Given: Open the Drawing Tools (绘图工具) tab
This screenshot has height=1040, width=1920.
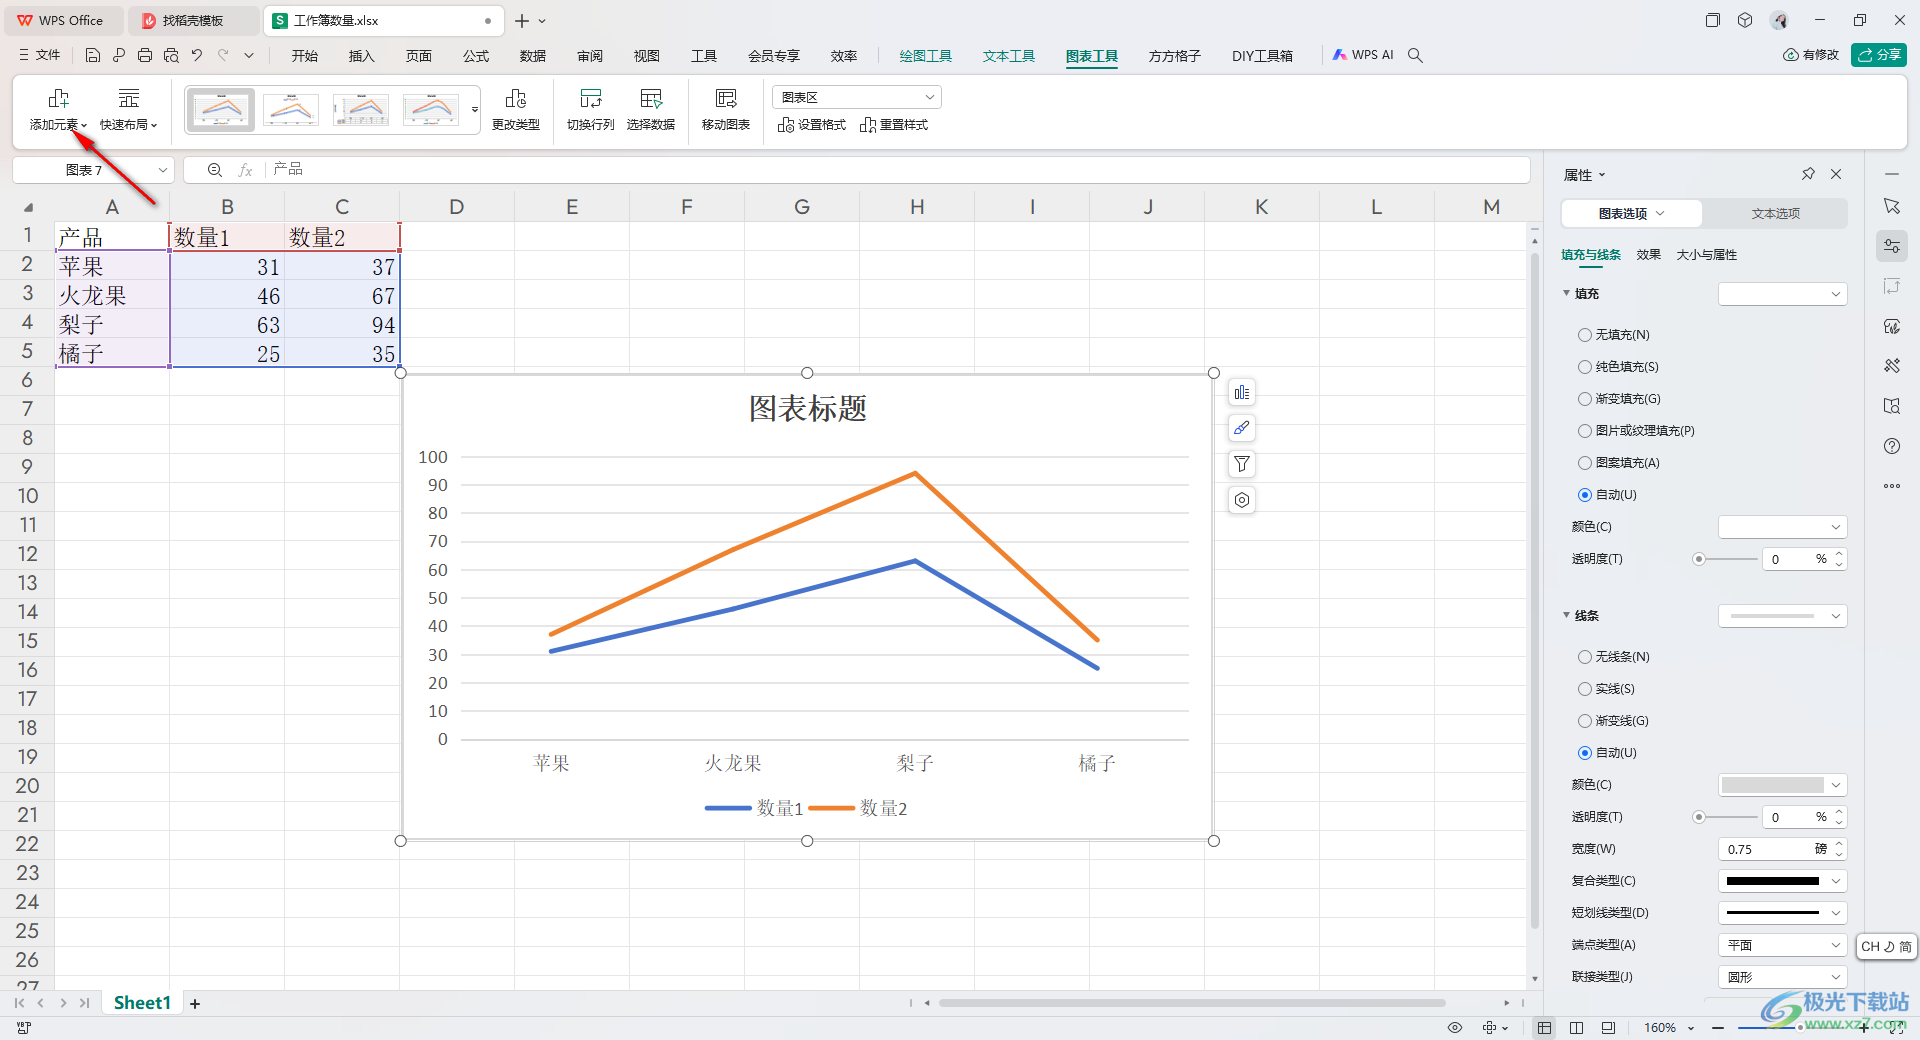Looking at the screenshot, I should tap(925, 56).
